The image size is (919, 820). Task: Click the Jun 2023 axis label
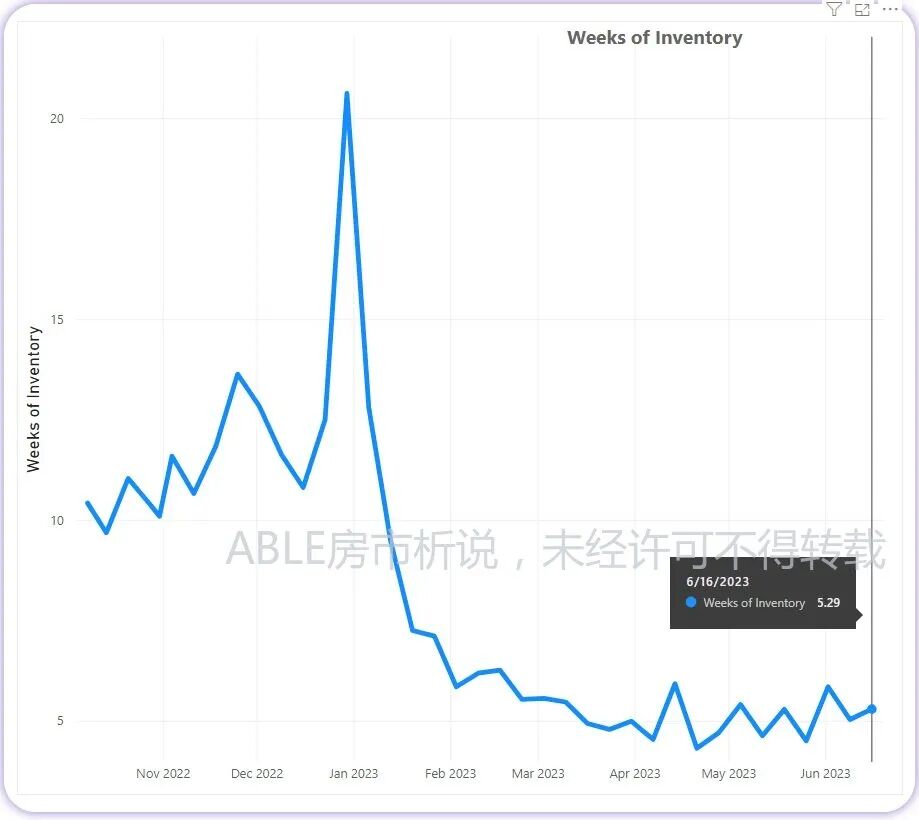(825, 774)
